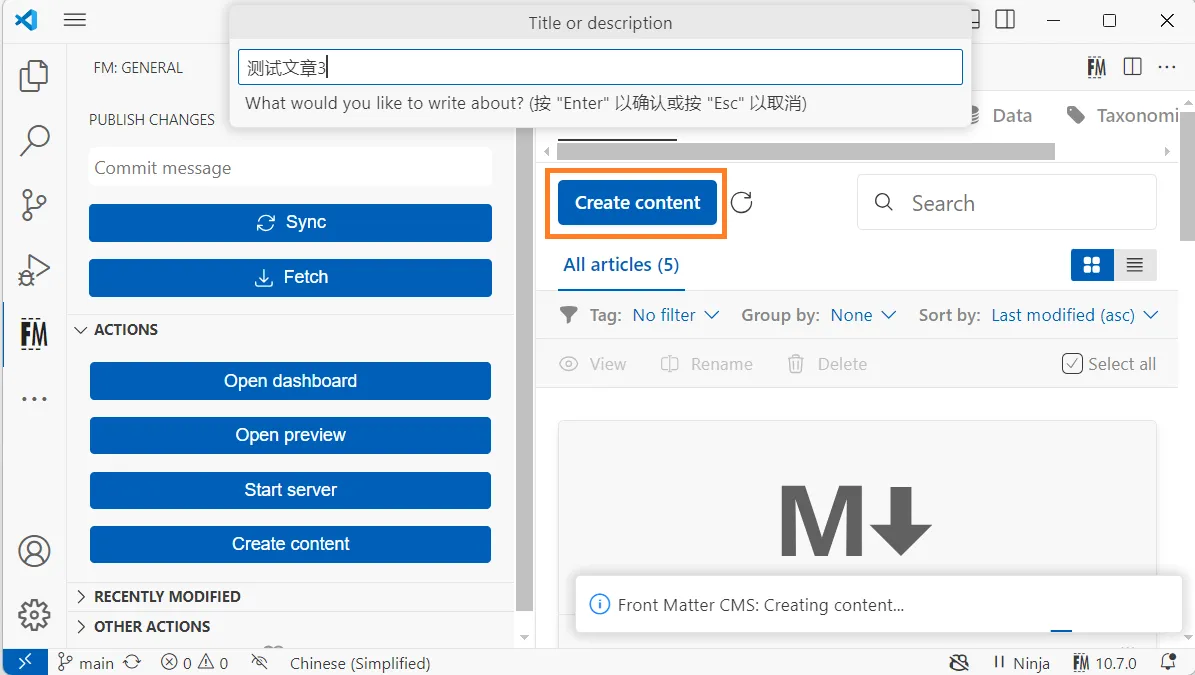Open the Taxonomies tab

tap(1124, 116)
